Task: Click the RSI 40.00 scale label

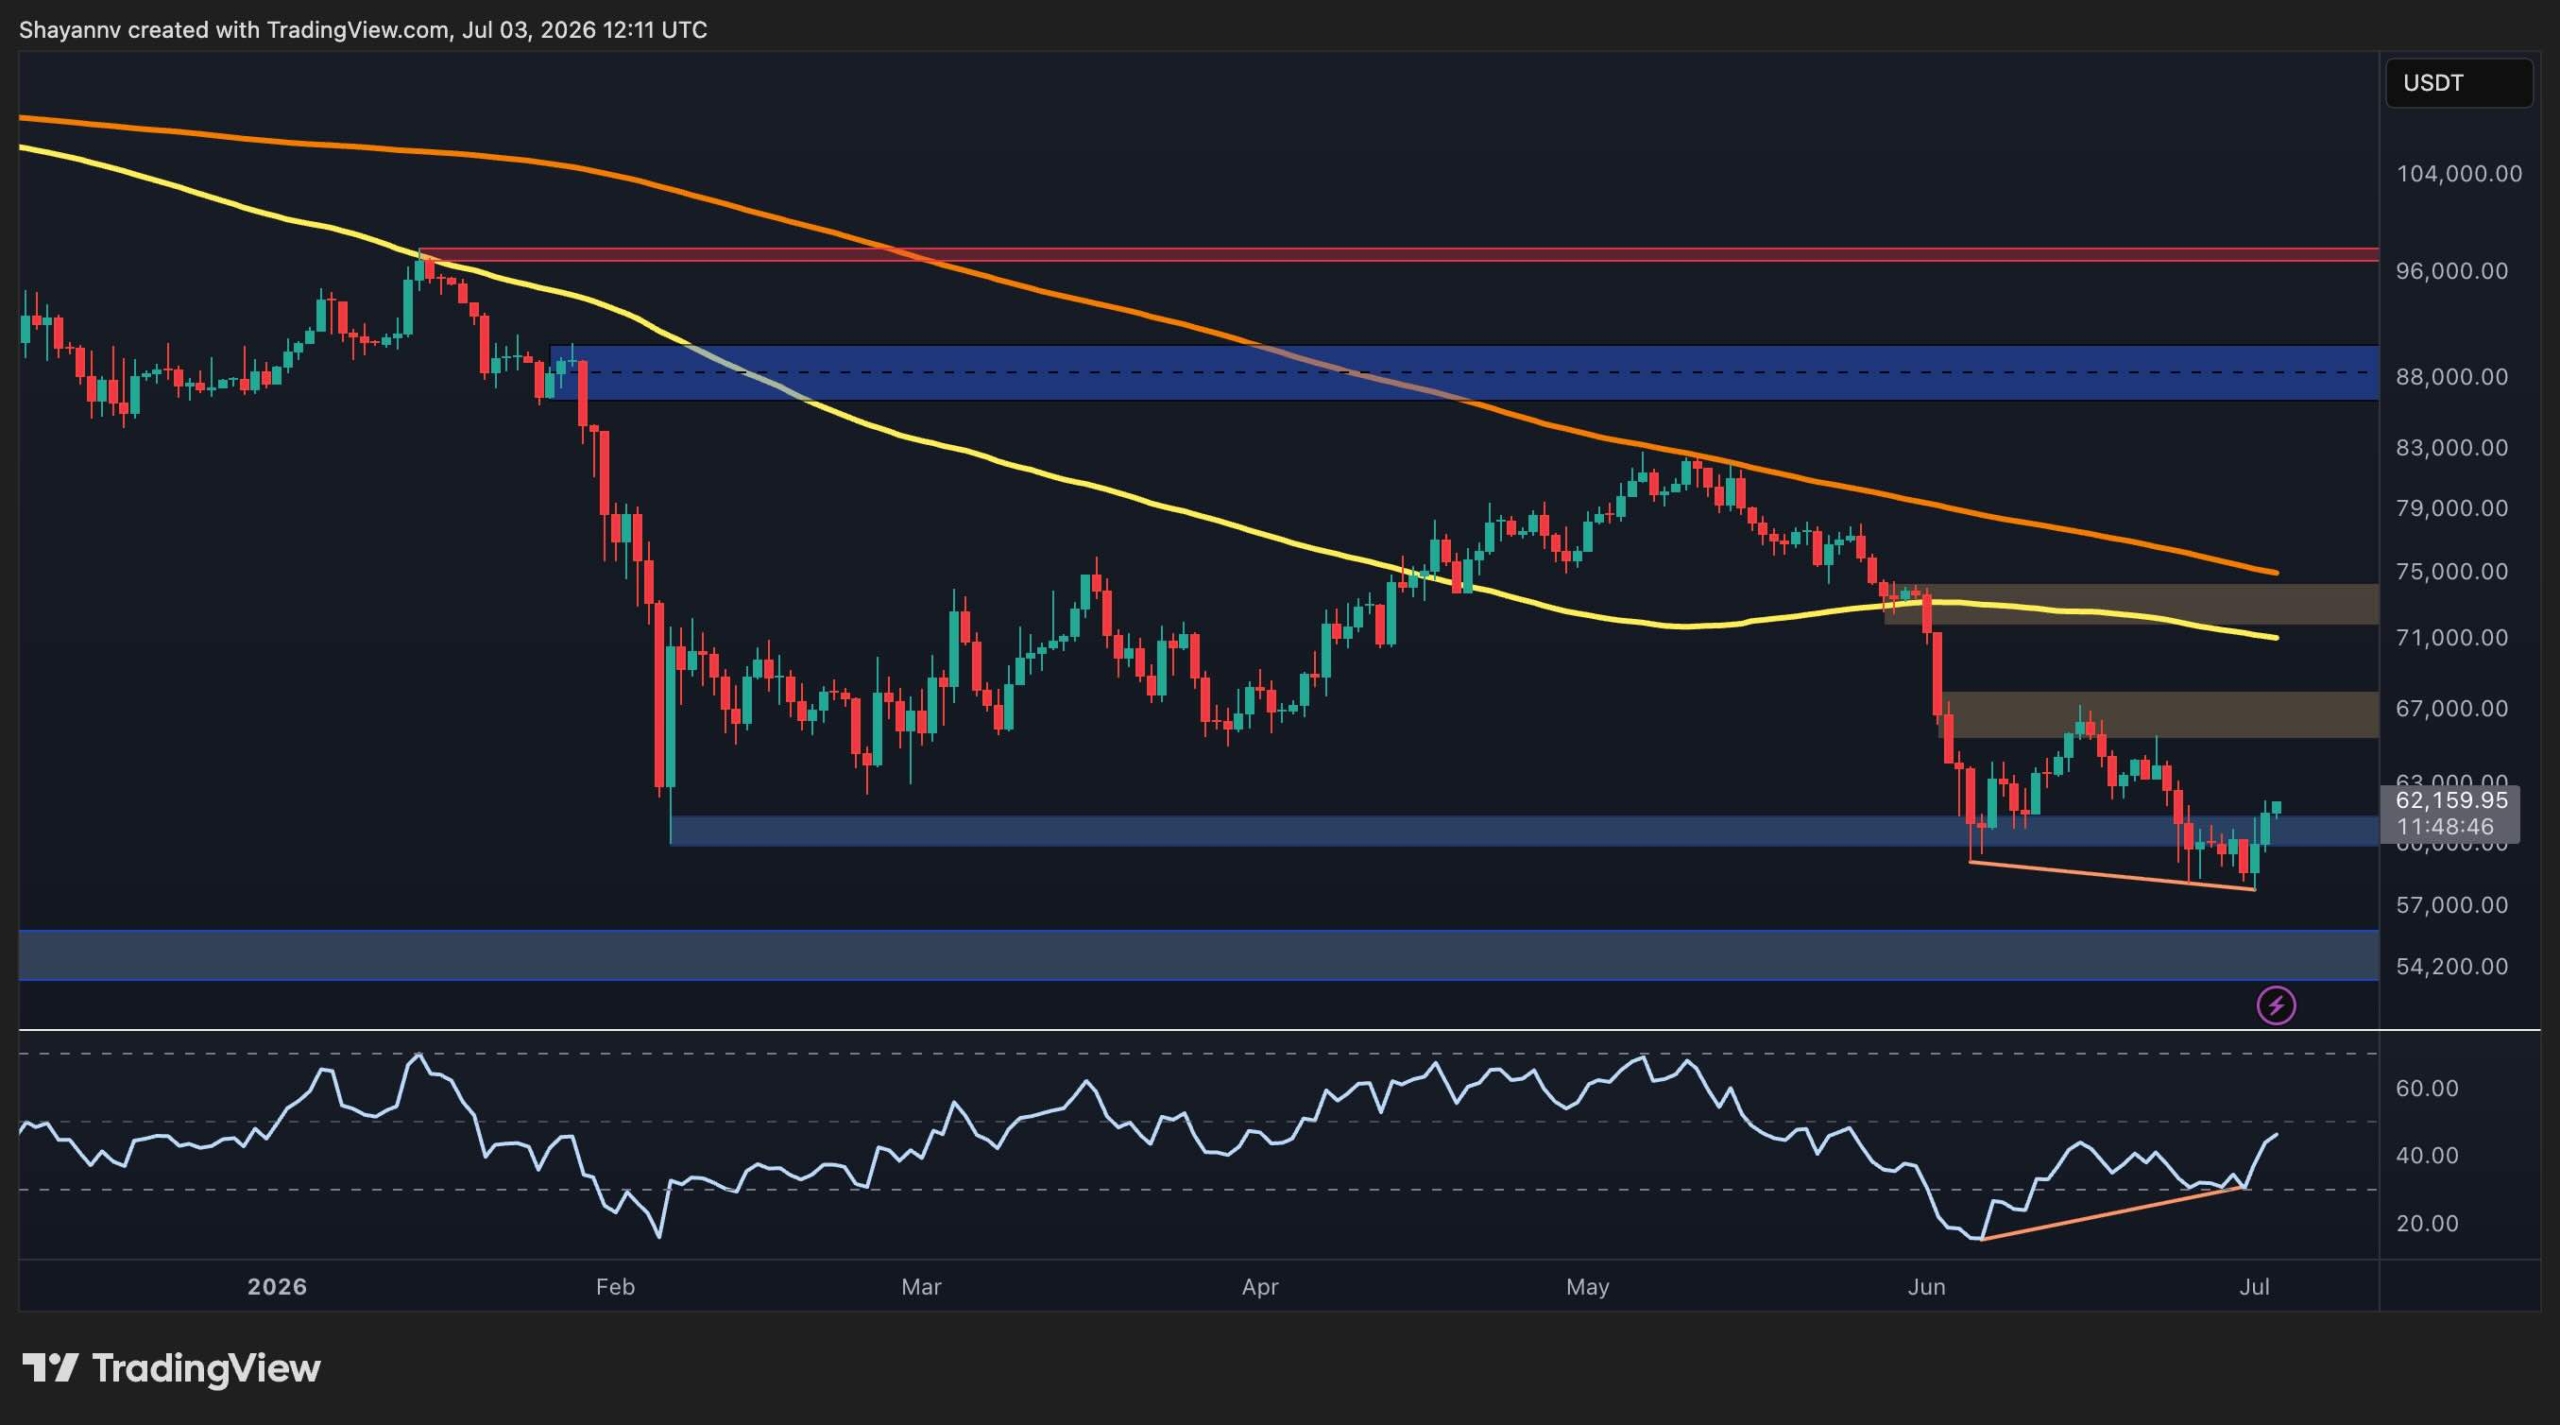Action: (x=2427, y=1155)
